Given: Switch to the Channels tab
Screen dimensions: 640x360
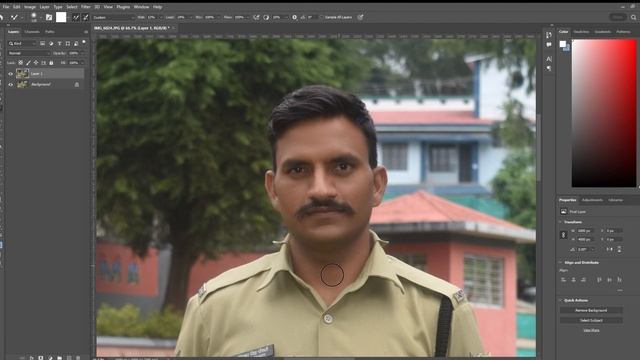Looking at the screenshot, I should click(x=32, y=31).
